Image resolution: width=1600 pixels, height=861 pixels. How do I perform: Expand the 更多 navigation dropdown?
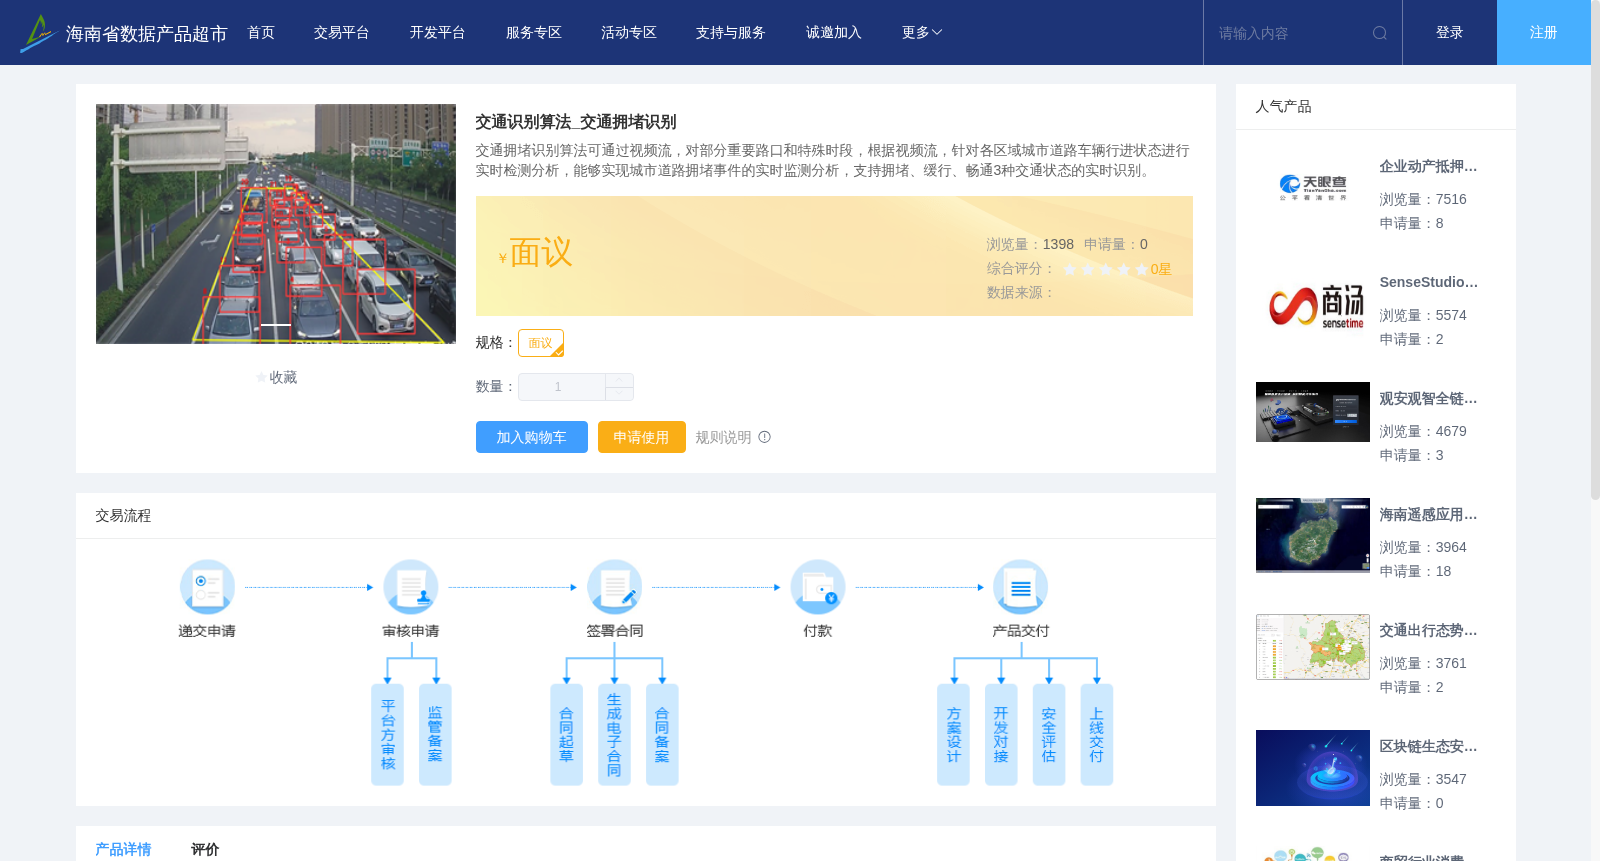pyautogui.click(x=921, y=33)
